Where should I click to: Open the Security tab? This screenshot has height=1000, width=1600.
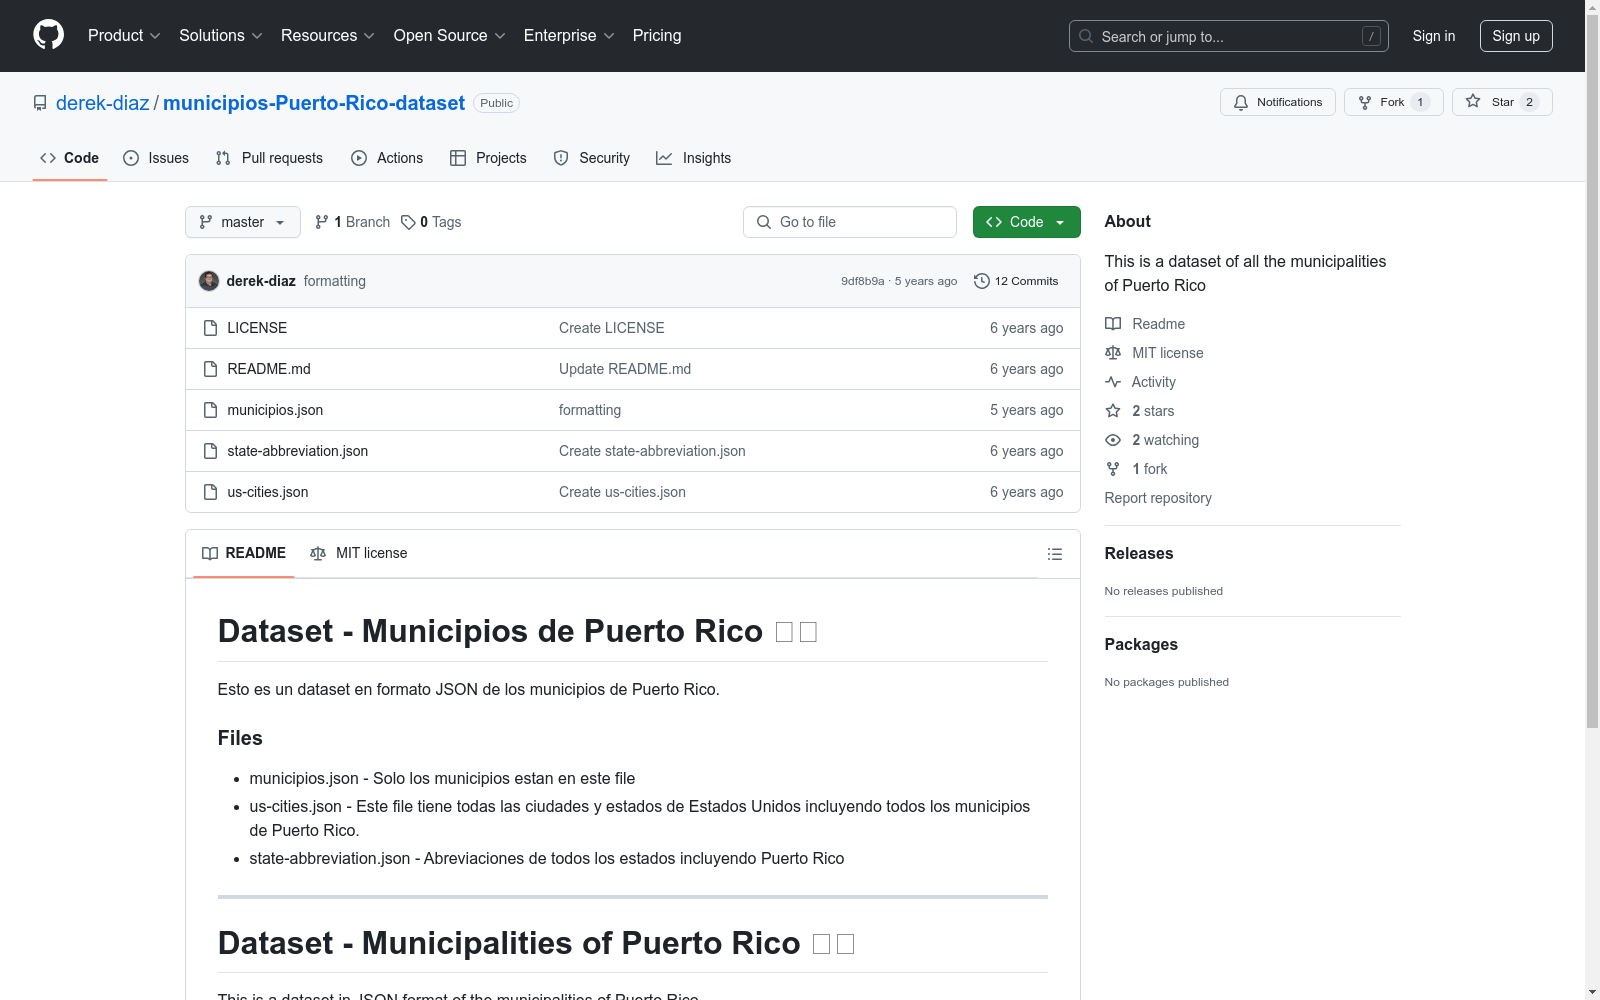592,158
